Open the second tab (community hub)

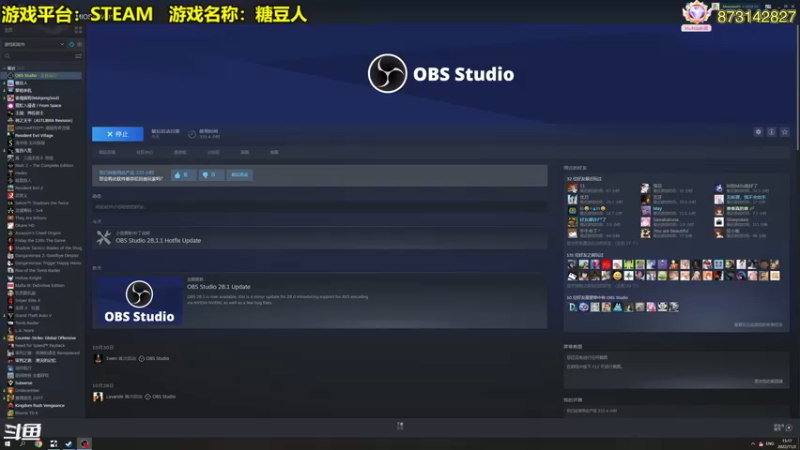tap(144, 152)
